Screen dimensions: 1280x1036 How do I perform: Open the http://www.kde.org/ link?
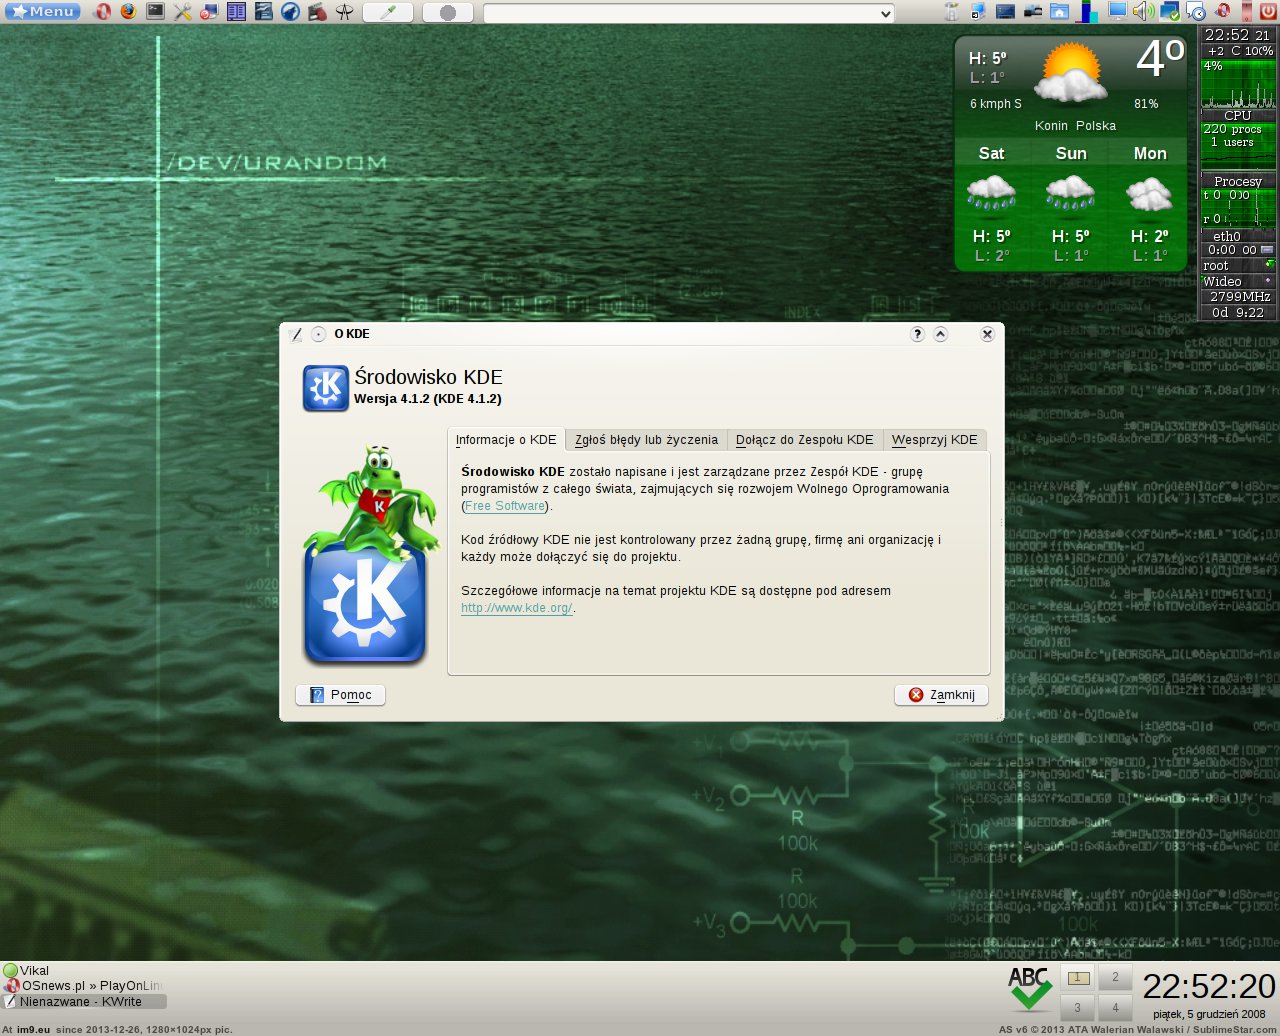pyautogui.click(x=516, y=608)
